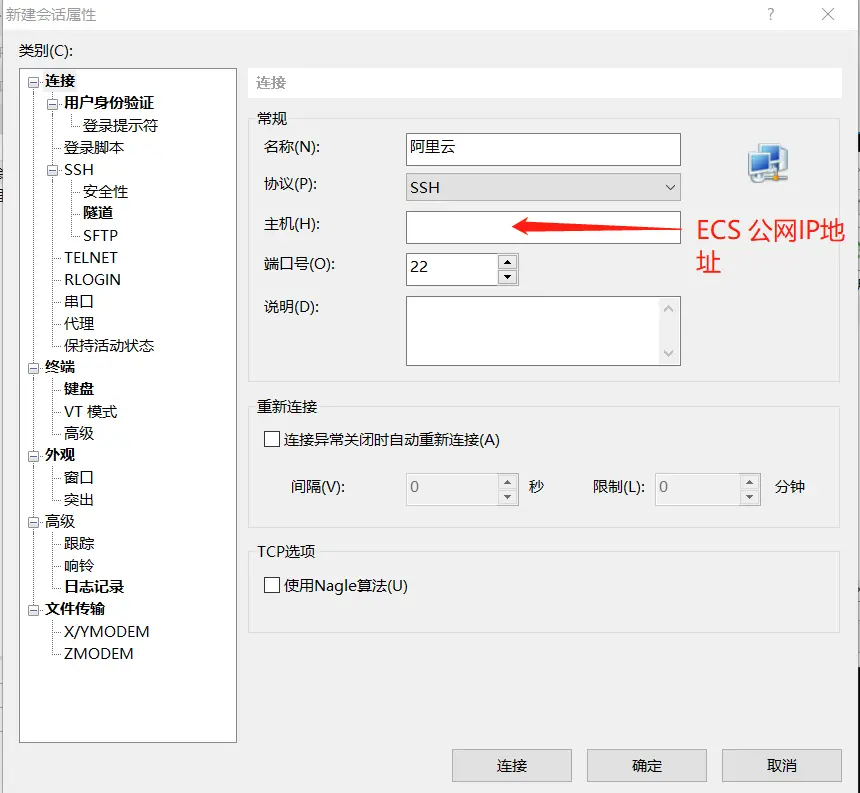860x793 pixels.
Task: Select 安全性 under SSH
Action: click(105, 191)
